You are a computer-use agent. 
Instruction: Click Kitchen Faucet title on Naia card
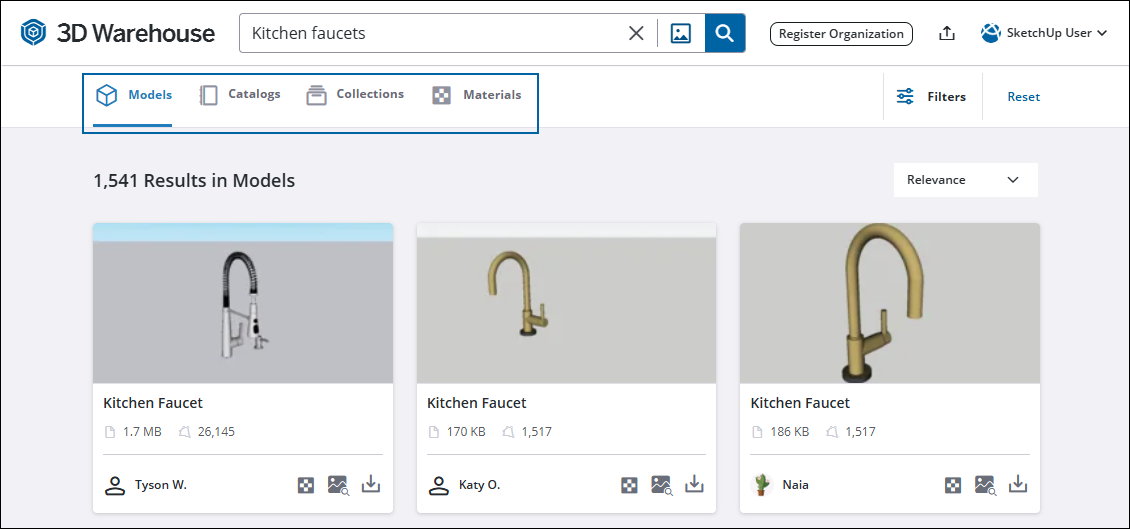pos(800,403)
